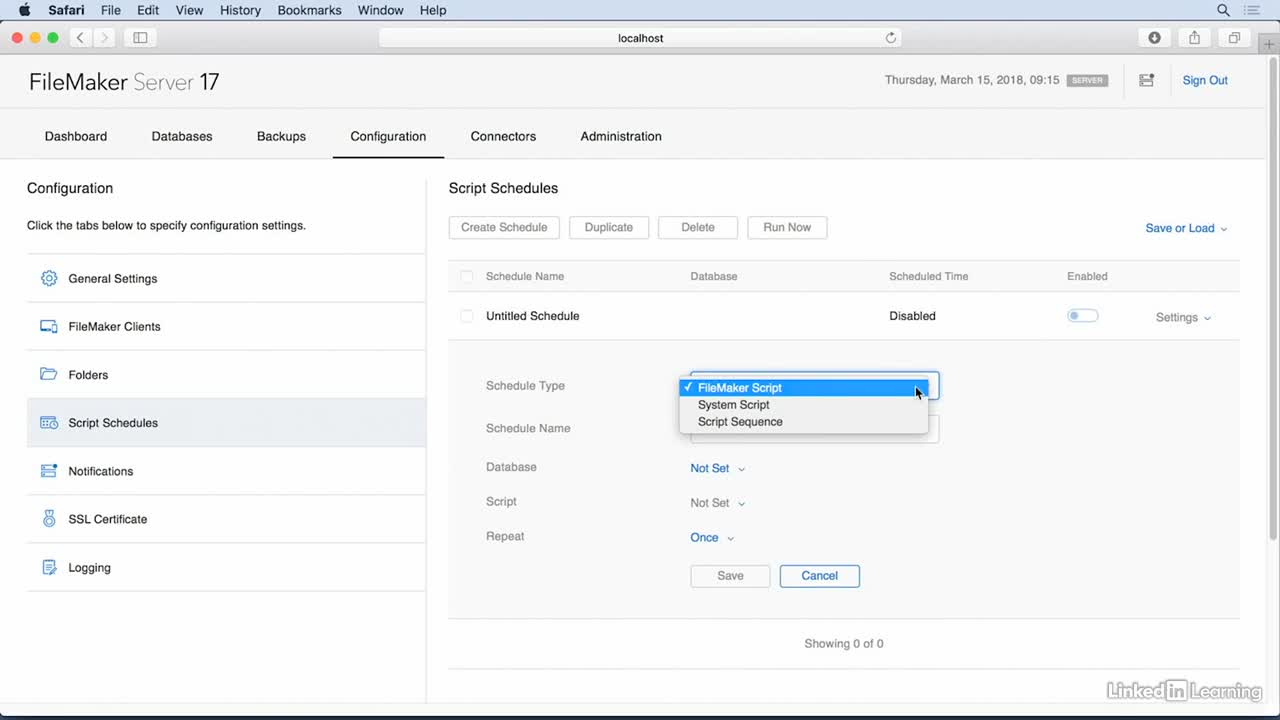
Task: Choose System Script from the dropdown list
Action: tap(804, 405)
